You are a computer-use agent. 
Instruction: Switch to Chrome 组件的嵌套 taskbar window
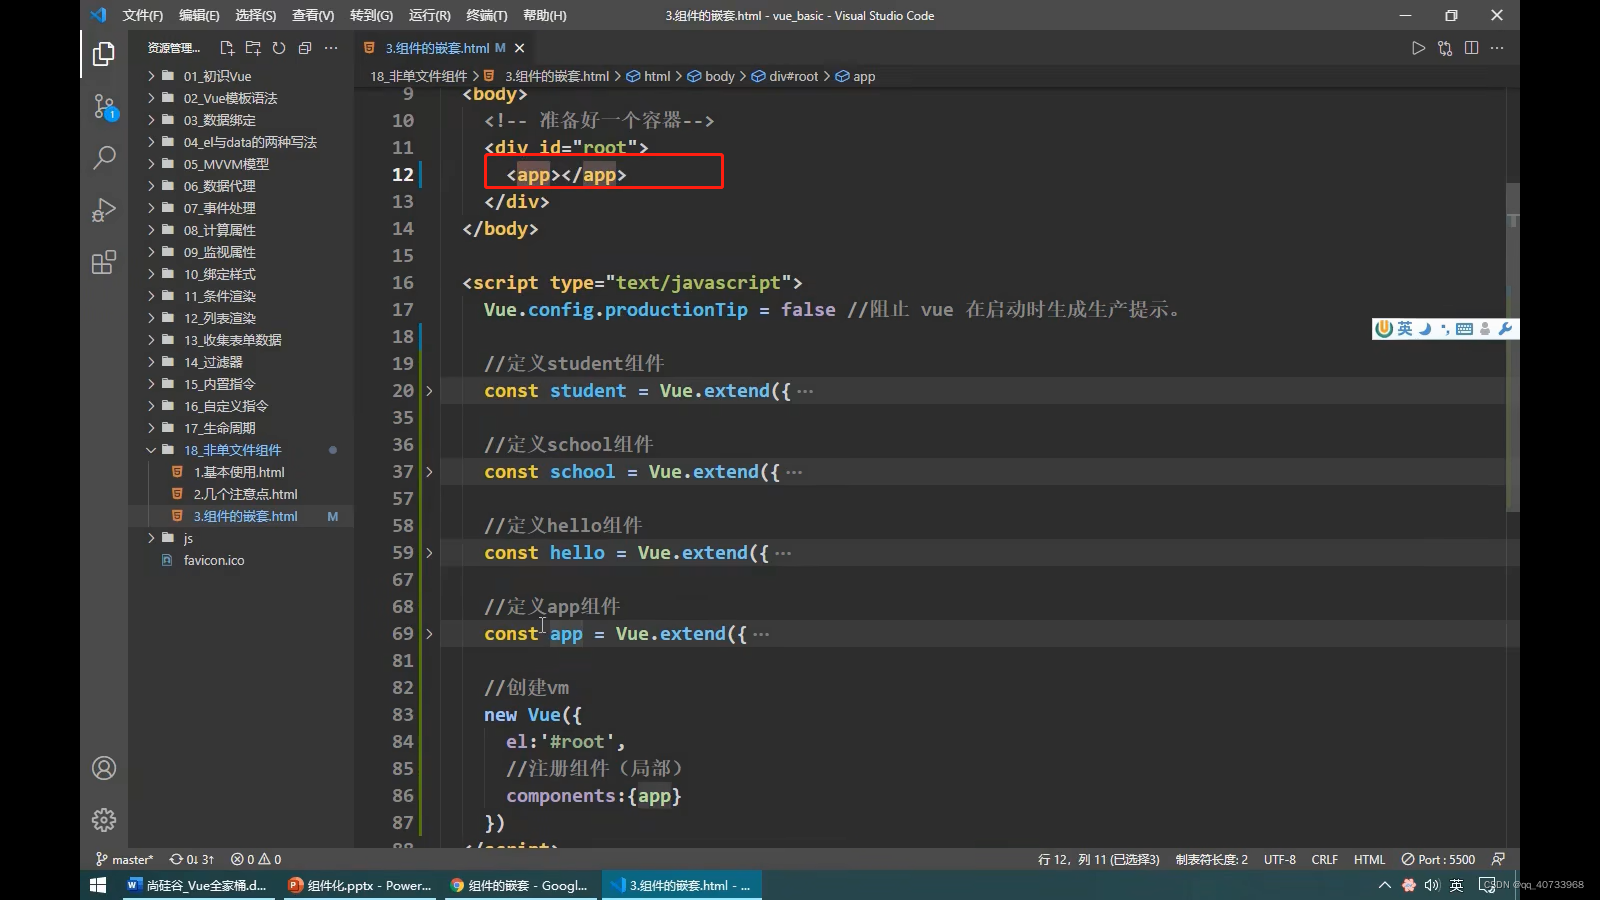coord(520,885)
